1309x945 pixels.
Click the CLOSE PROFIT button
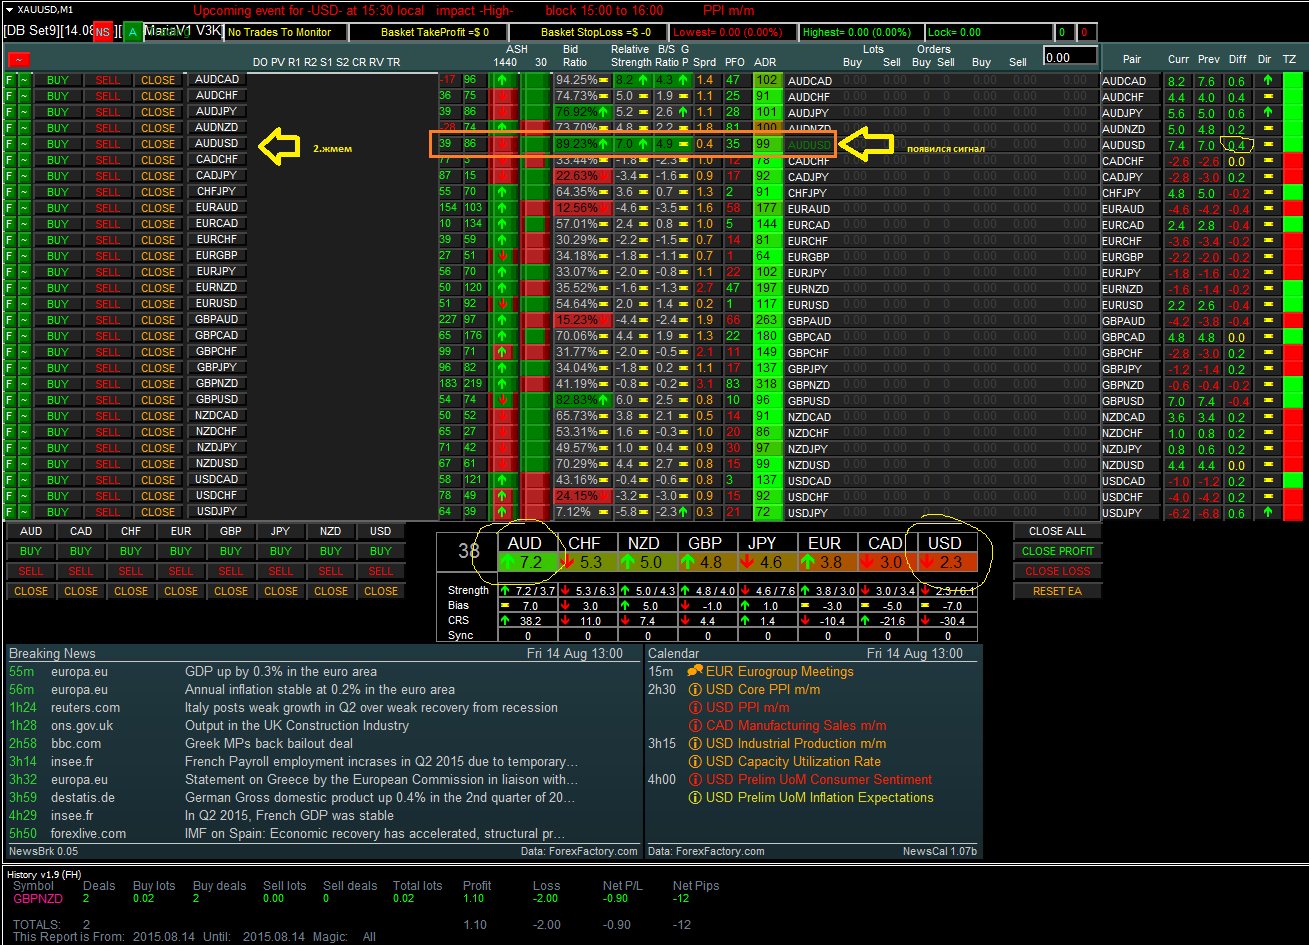(x=1057, y=551)
